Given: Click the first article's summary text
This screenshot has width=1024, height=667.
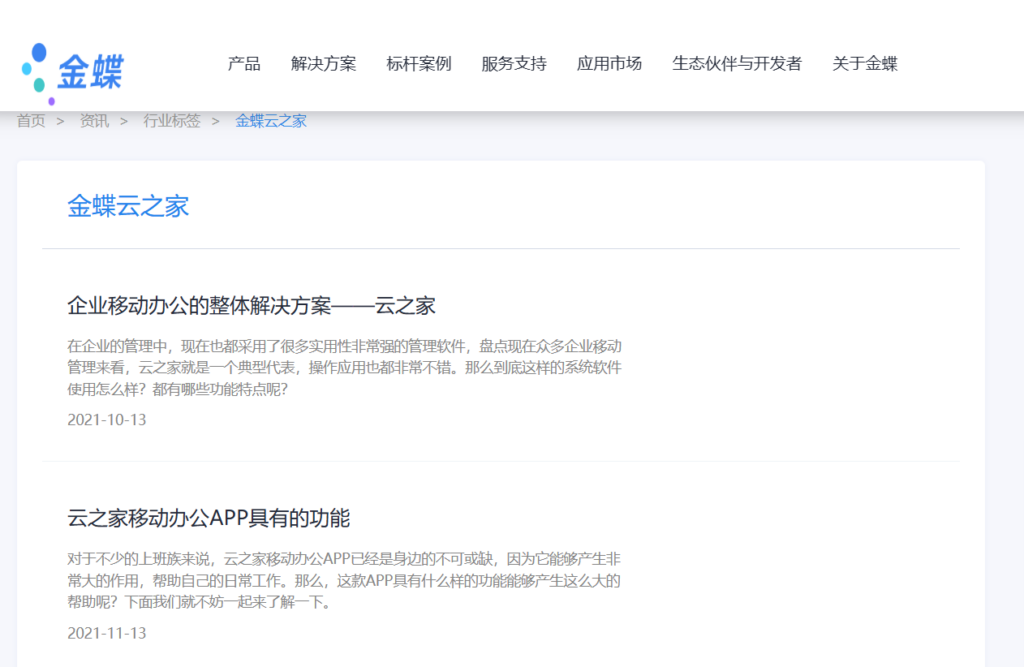Looking at the screenshot, I should (344, 366).
